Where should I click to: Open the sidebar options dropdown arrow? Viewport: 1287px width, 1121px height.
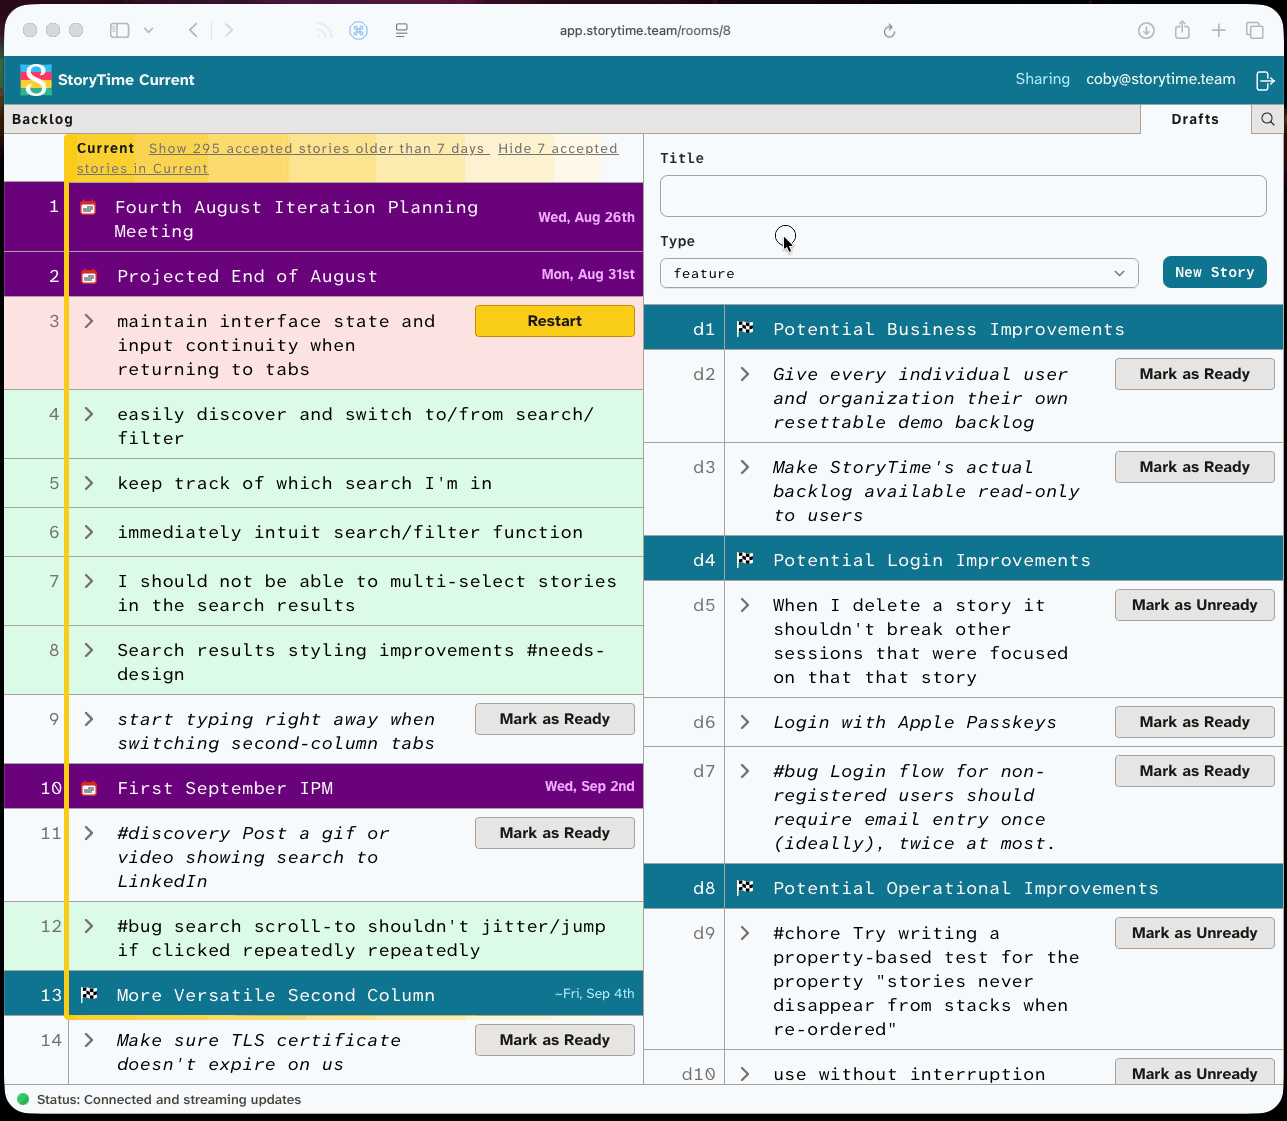click(149, 30)
